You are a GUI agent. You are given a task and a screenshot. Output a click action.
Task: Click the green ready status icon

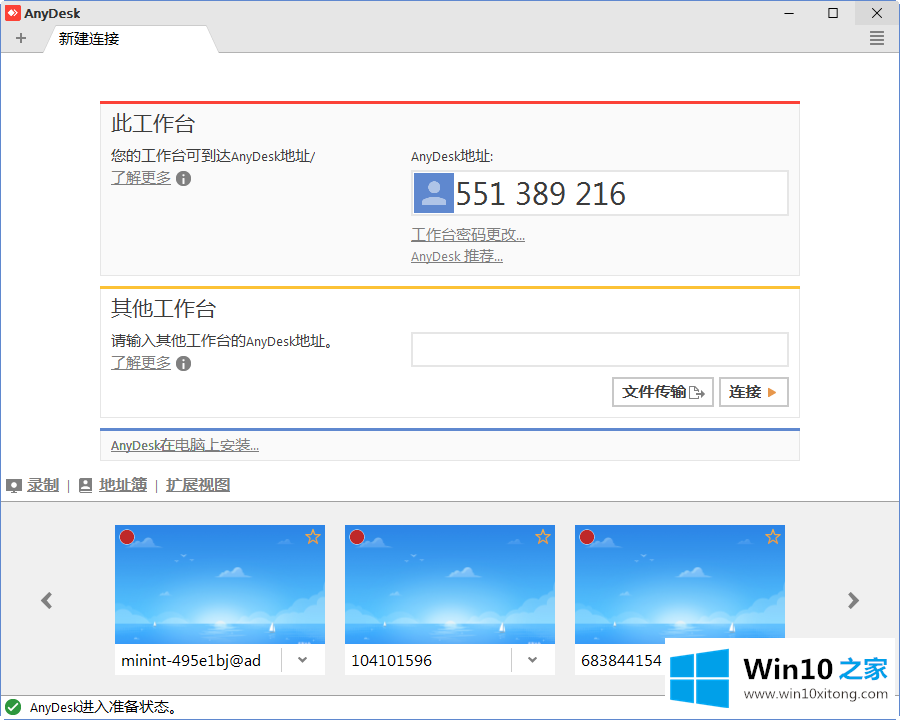(x=13, y=707)
